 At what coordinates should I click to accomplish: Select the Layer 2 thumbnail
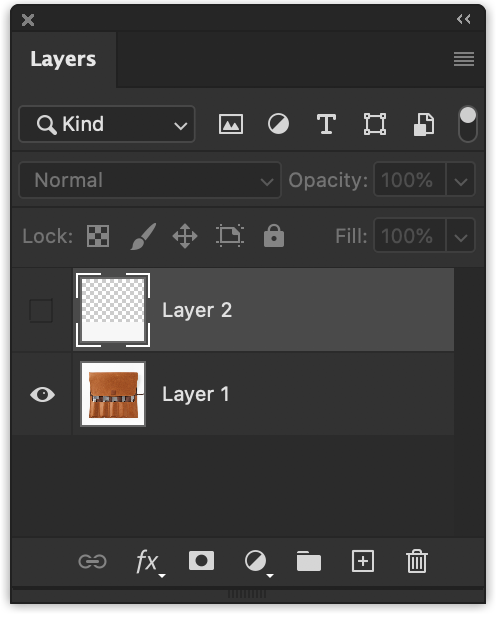click(x=113, y=310)
